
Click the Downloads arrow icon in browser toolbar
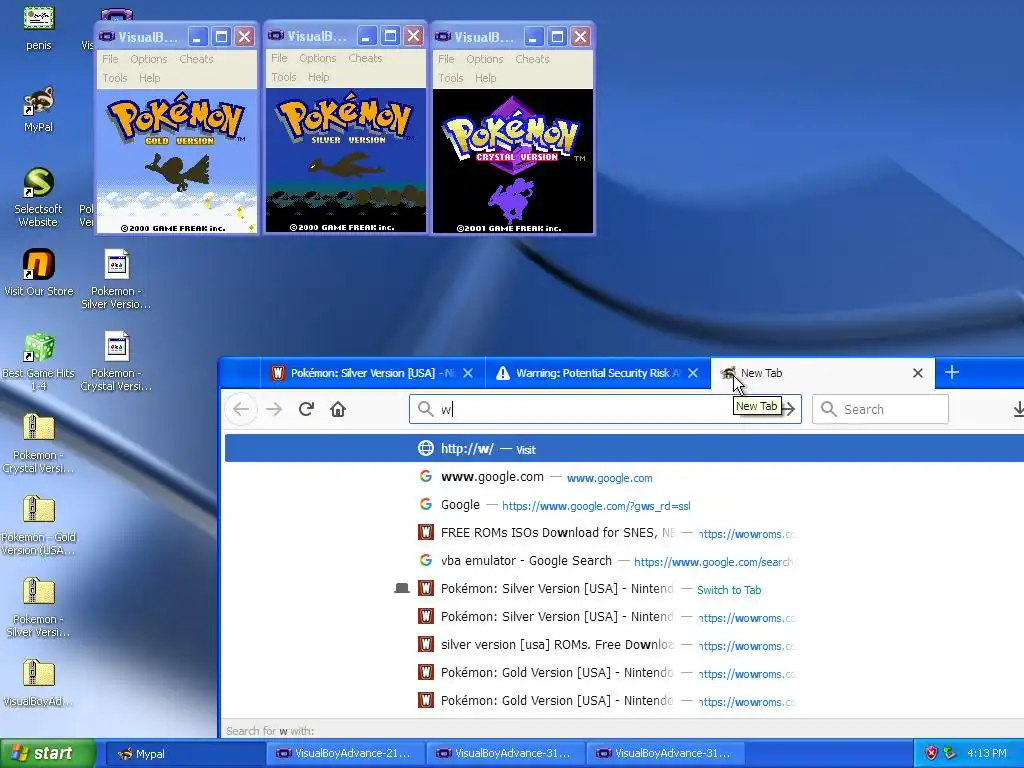pyautogui.click(x=1017, y=409)
